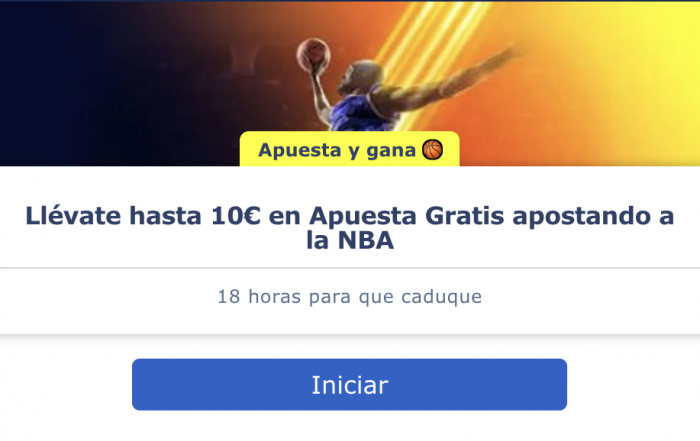700x441 pixels.
Task: Click the number "18" in the expiry text
Action: (x=229, y=297)
